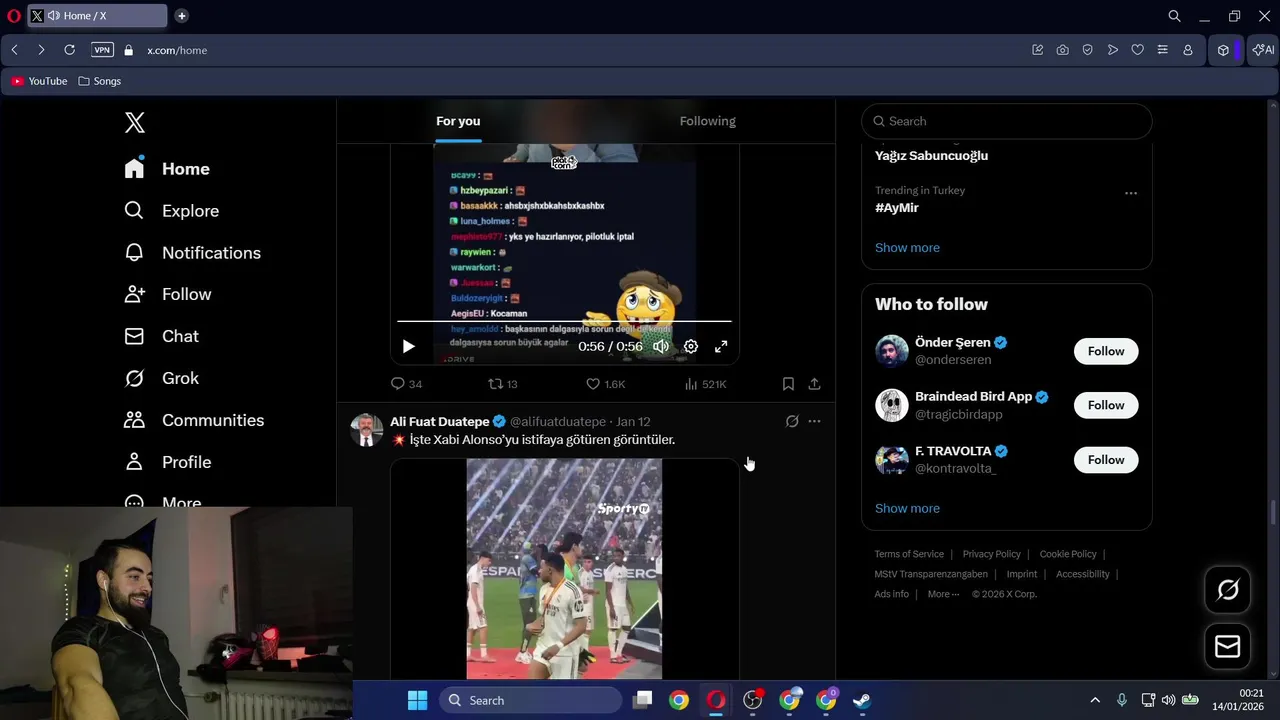This screenshot has height=720, width=1280.
Task: Follow F. TRAVOLTA
Action: click(x=1106, y=460)
